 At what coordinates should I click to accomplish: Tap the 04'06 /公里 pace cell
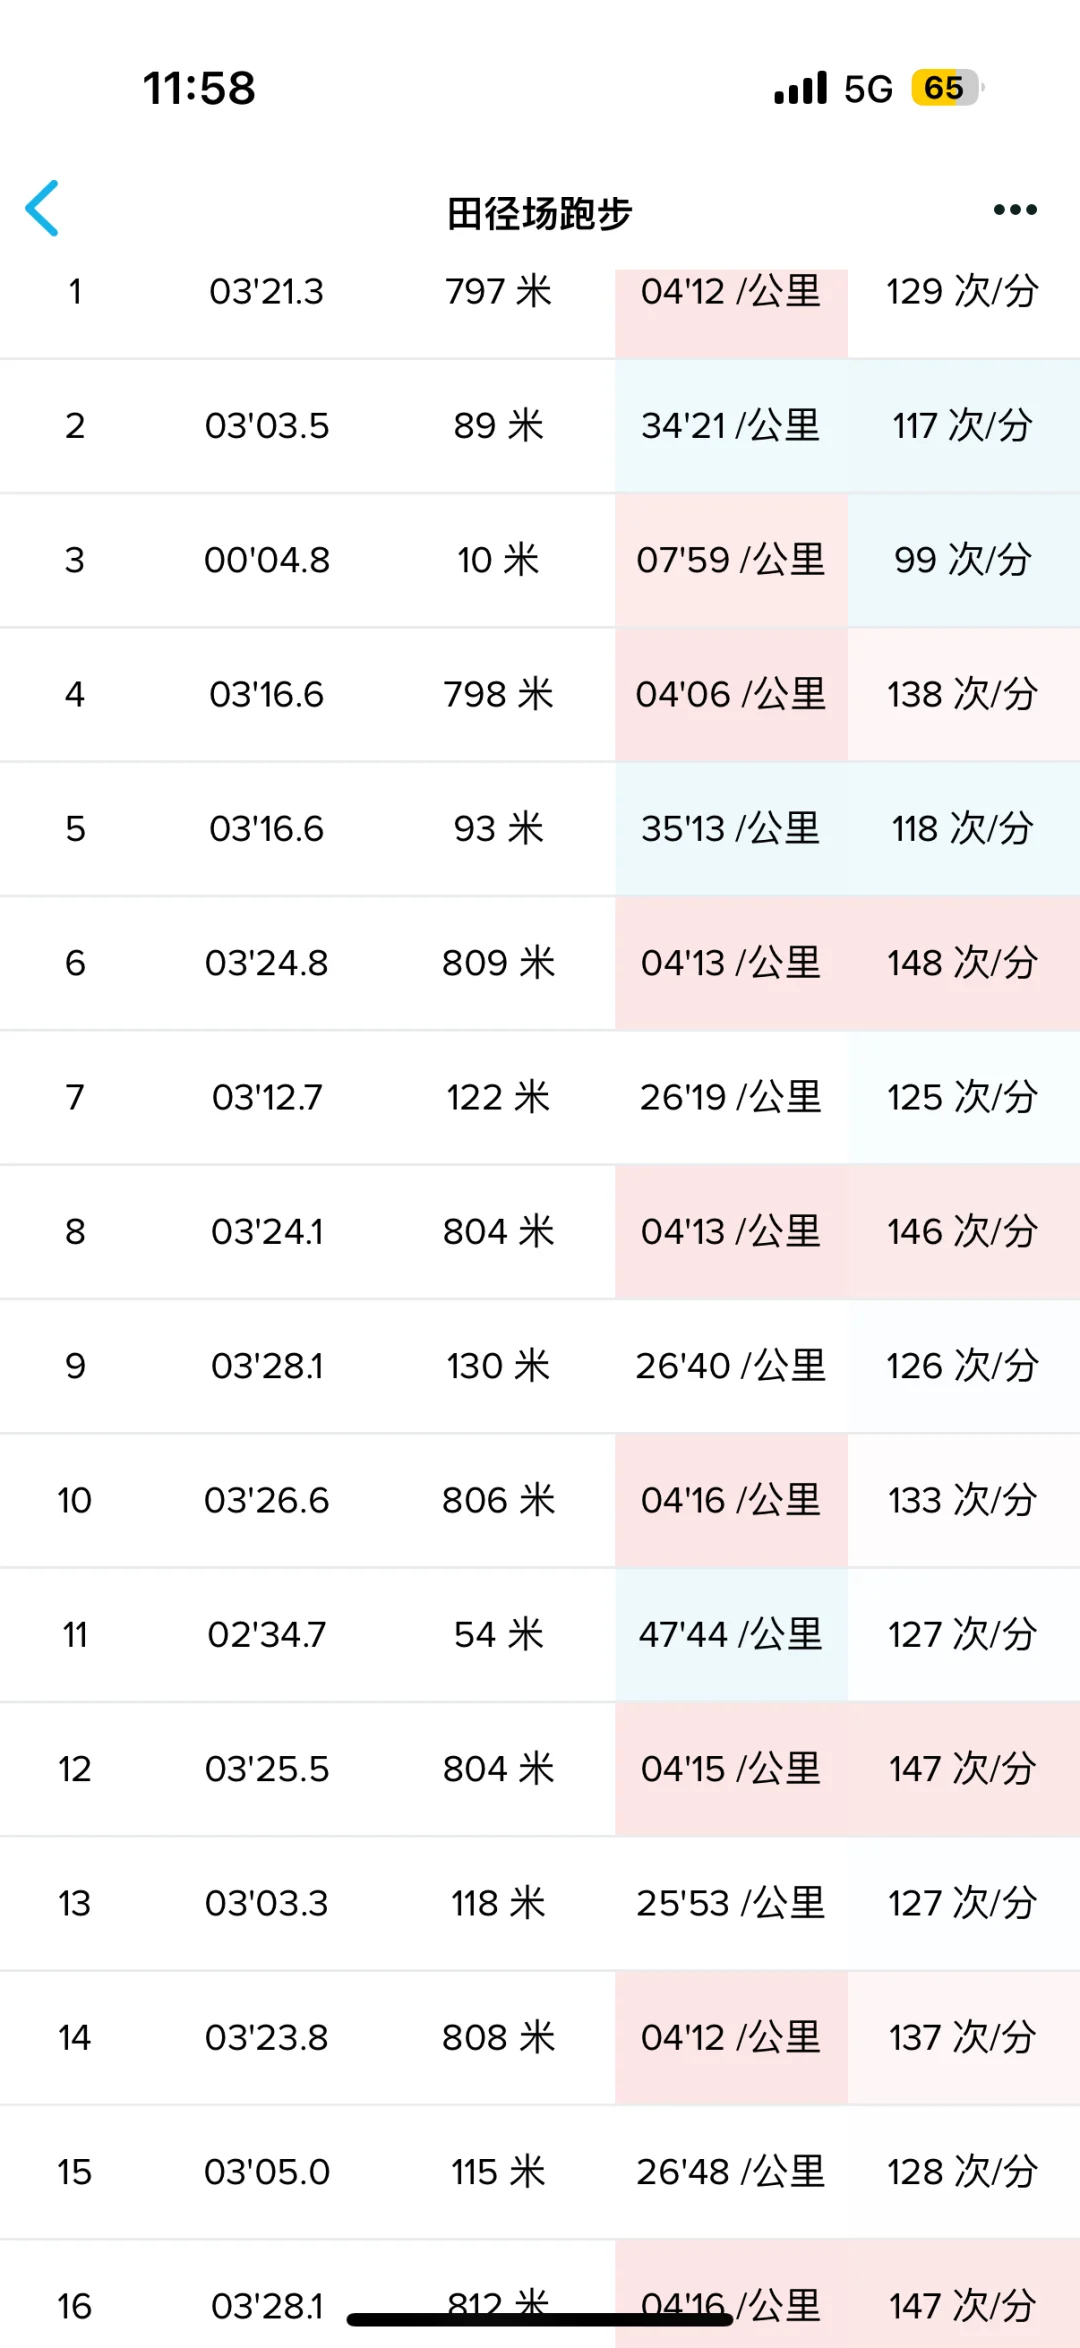[x=731, y=694]
